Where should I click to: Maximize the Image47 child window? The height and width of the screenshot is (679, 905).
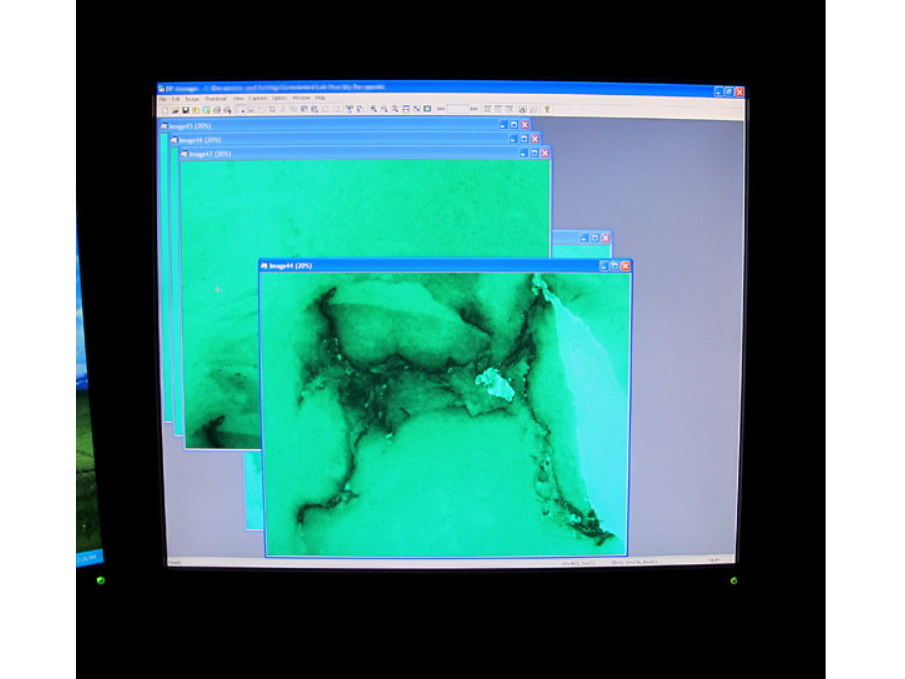point(534,153)
